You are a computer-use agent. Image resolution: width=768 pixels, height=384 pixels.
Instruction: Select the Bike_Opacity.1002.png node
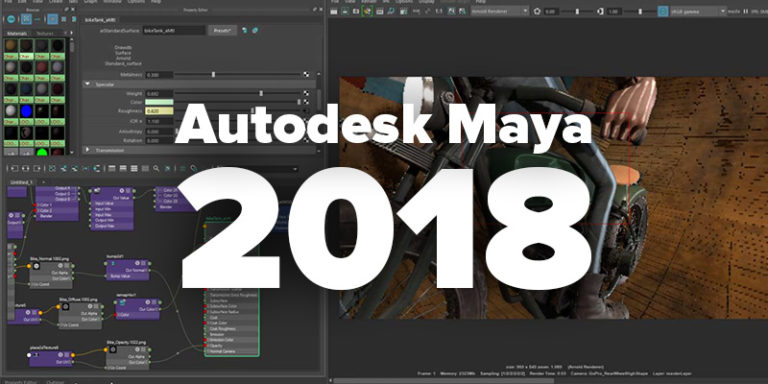pos(128,357)
